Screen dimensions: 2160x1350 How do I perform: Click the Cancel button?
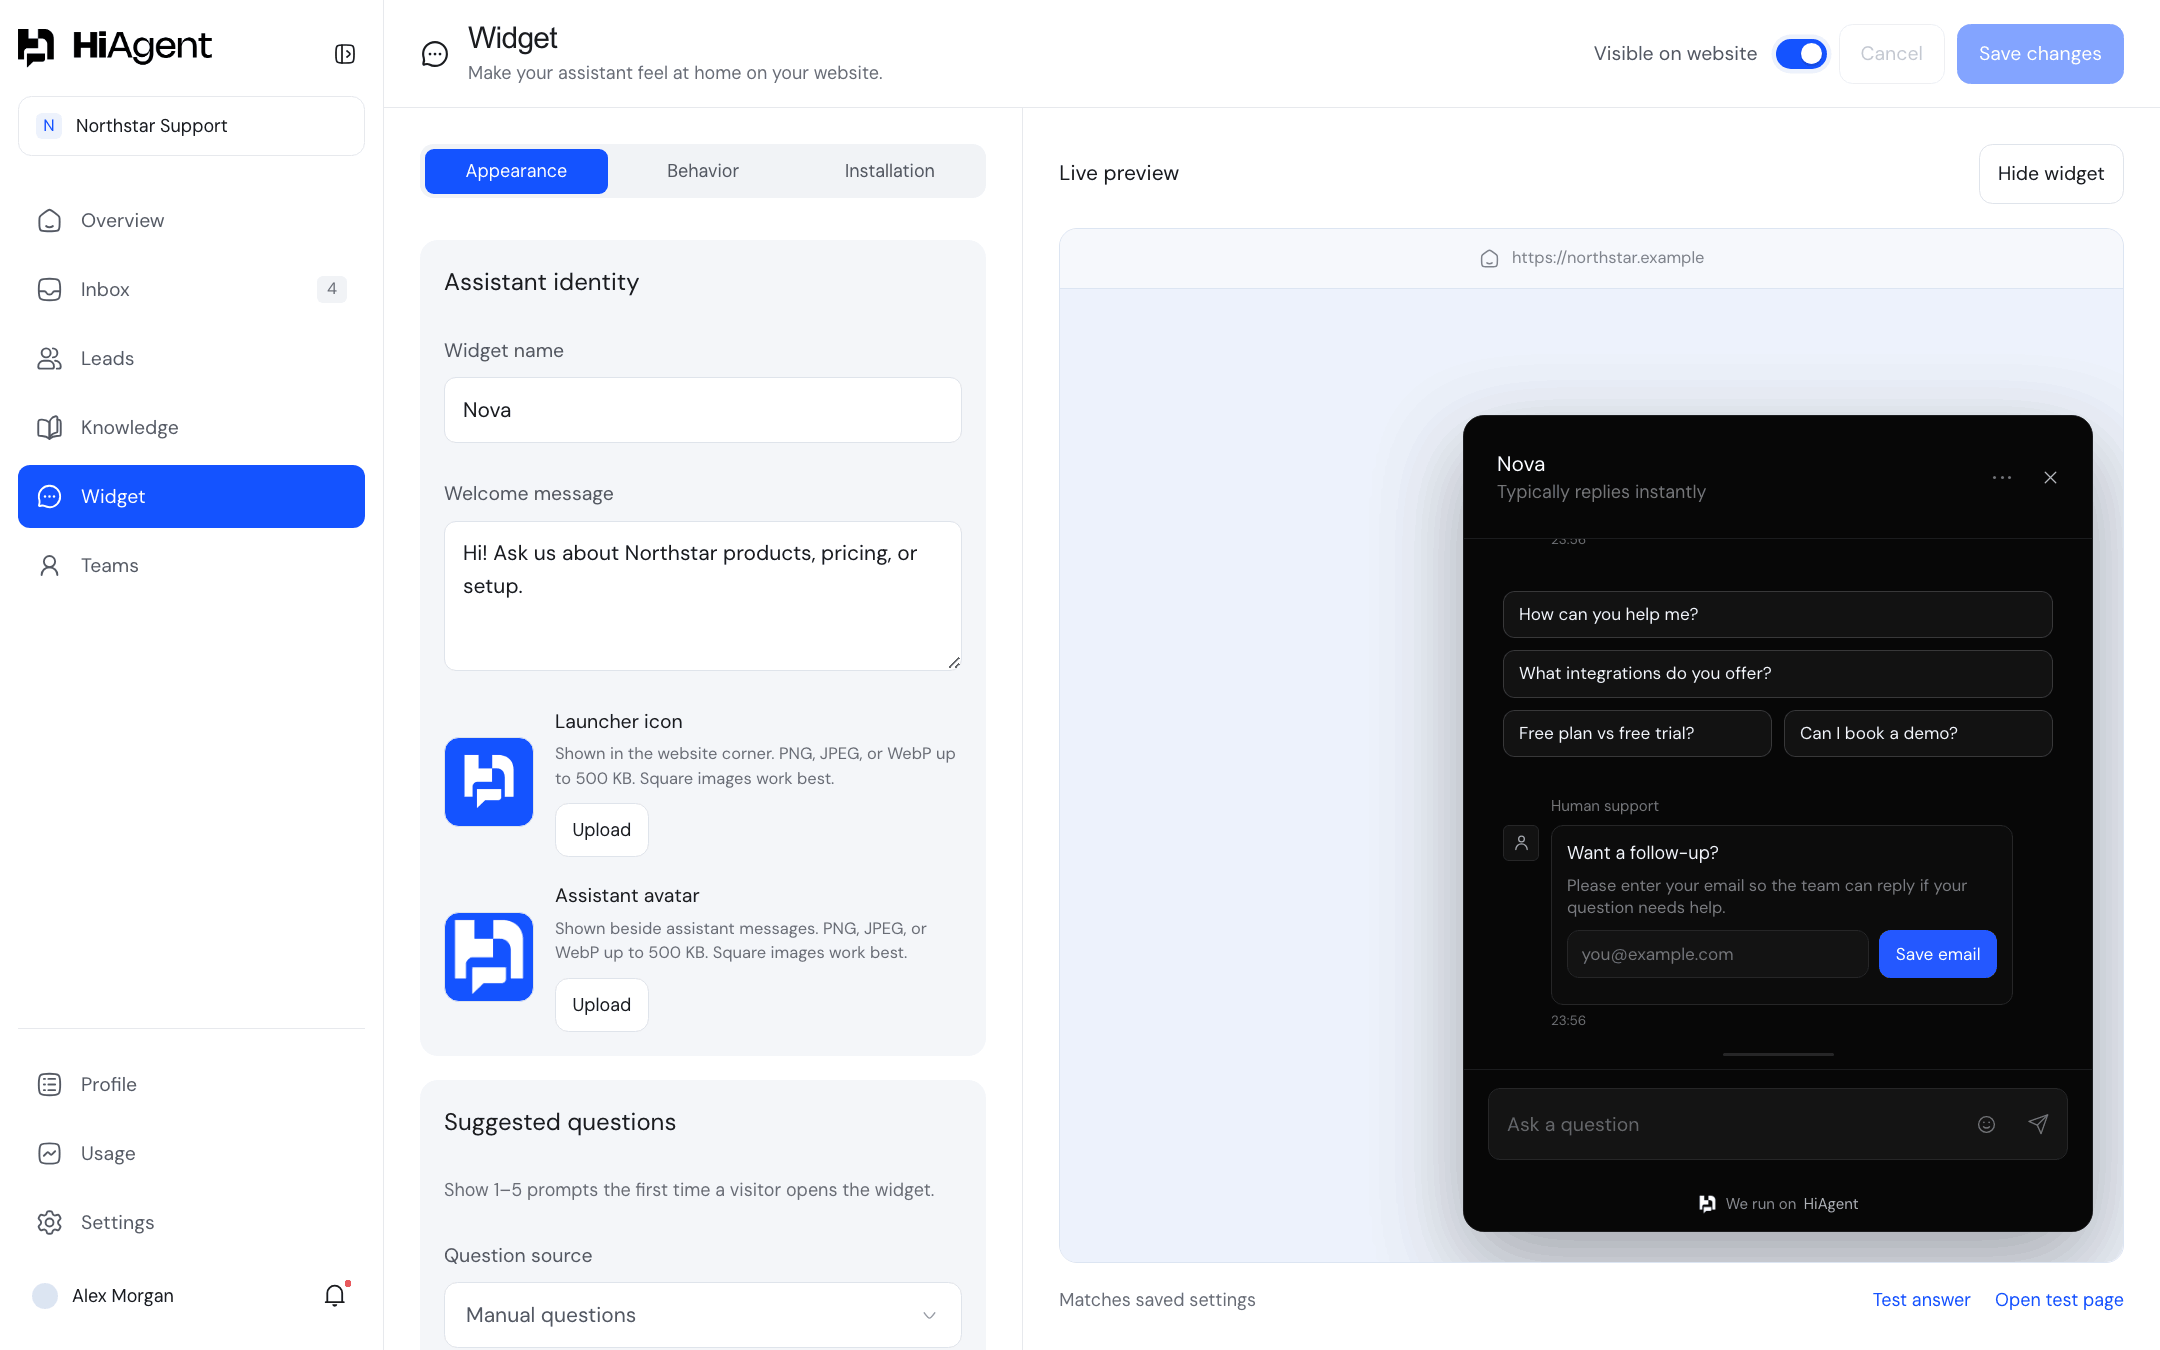pyautogui.click(x=1891, y=54)
